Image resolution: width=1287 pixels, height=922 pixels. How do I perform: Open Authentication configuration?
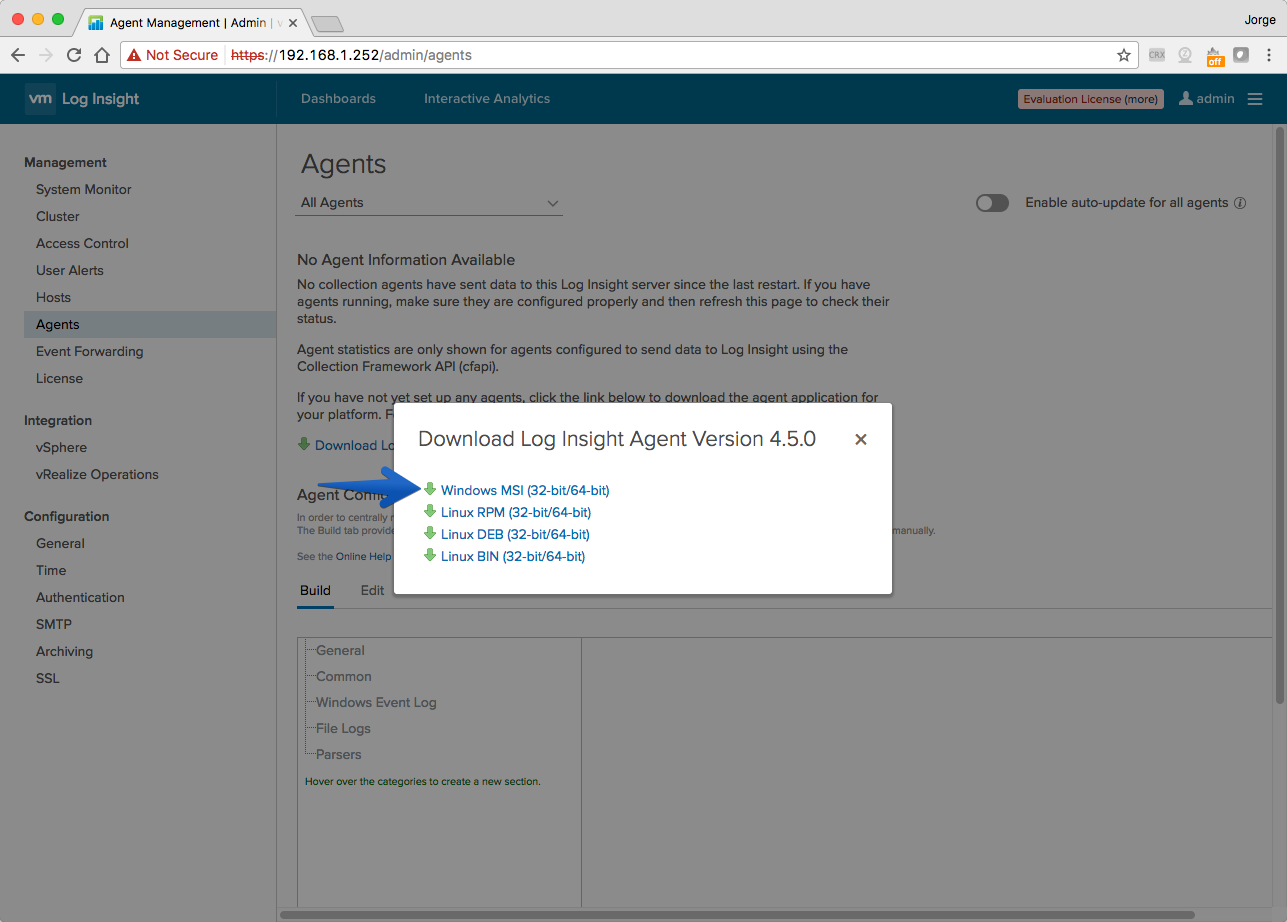80,597
